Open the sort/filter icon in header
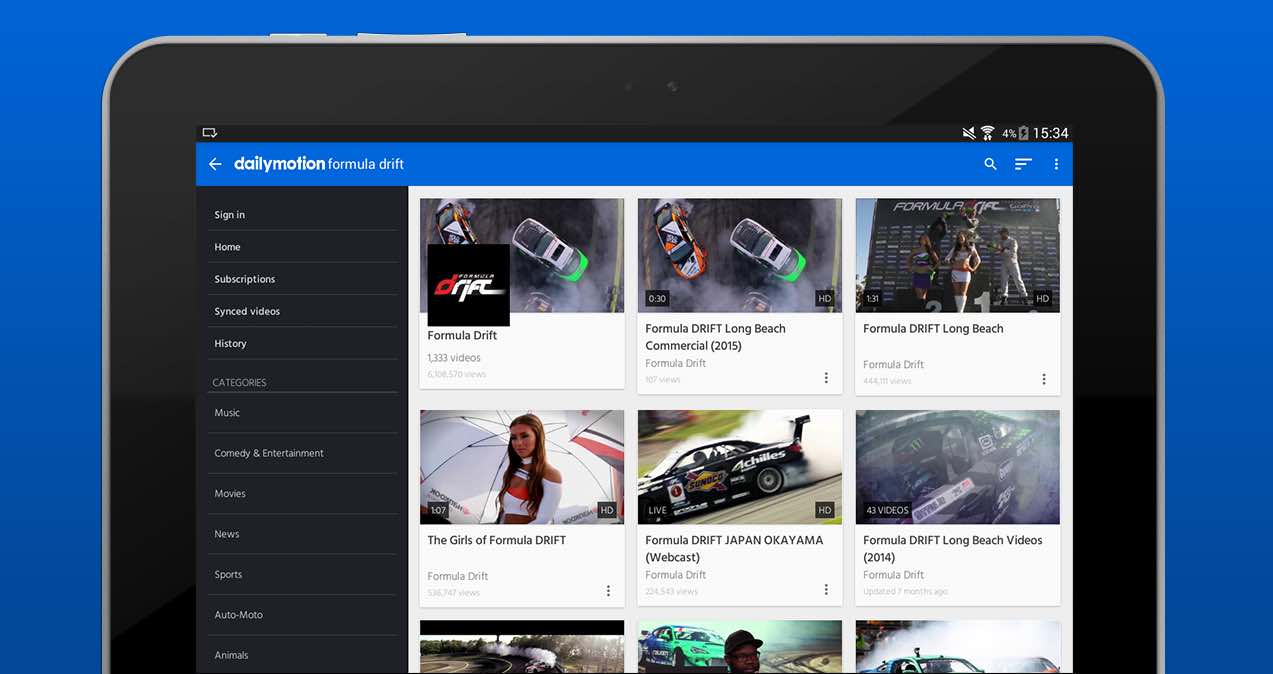This screenshot has width=1273, height=674. (x=1023, y=164)
